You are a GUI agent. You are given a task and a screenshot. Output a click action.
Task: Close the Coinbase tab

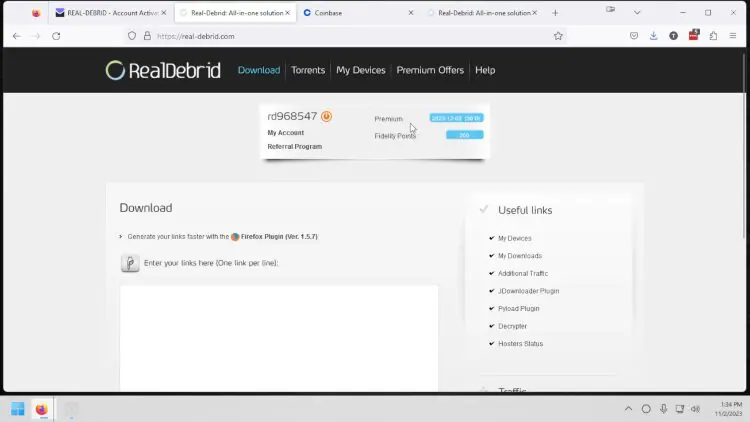(411, 13)
